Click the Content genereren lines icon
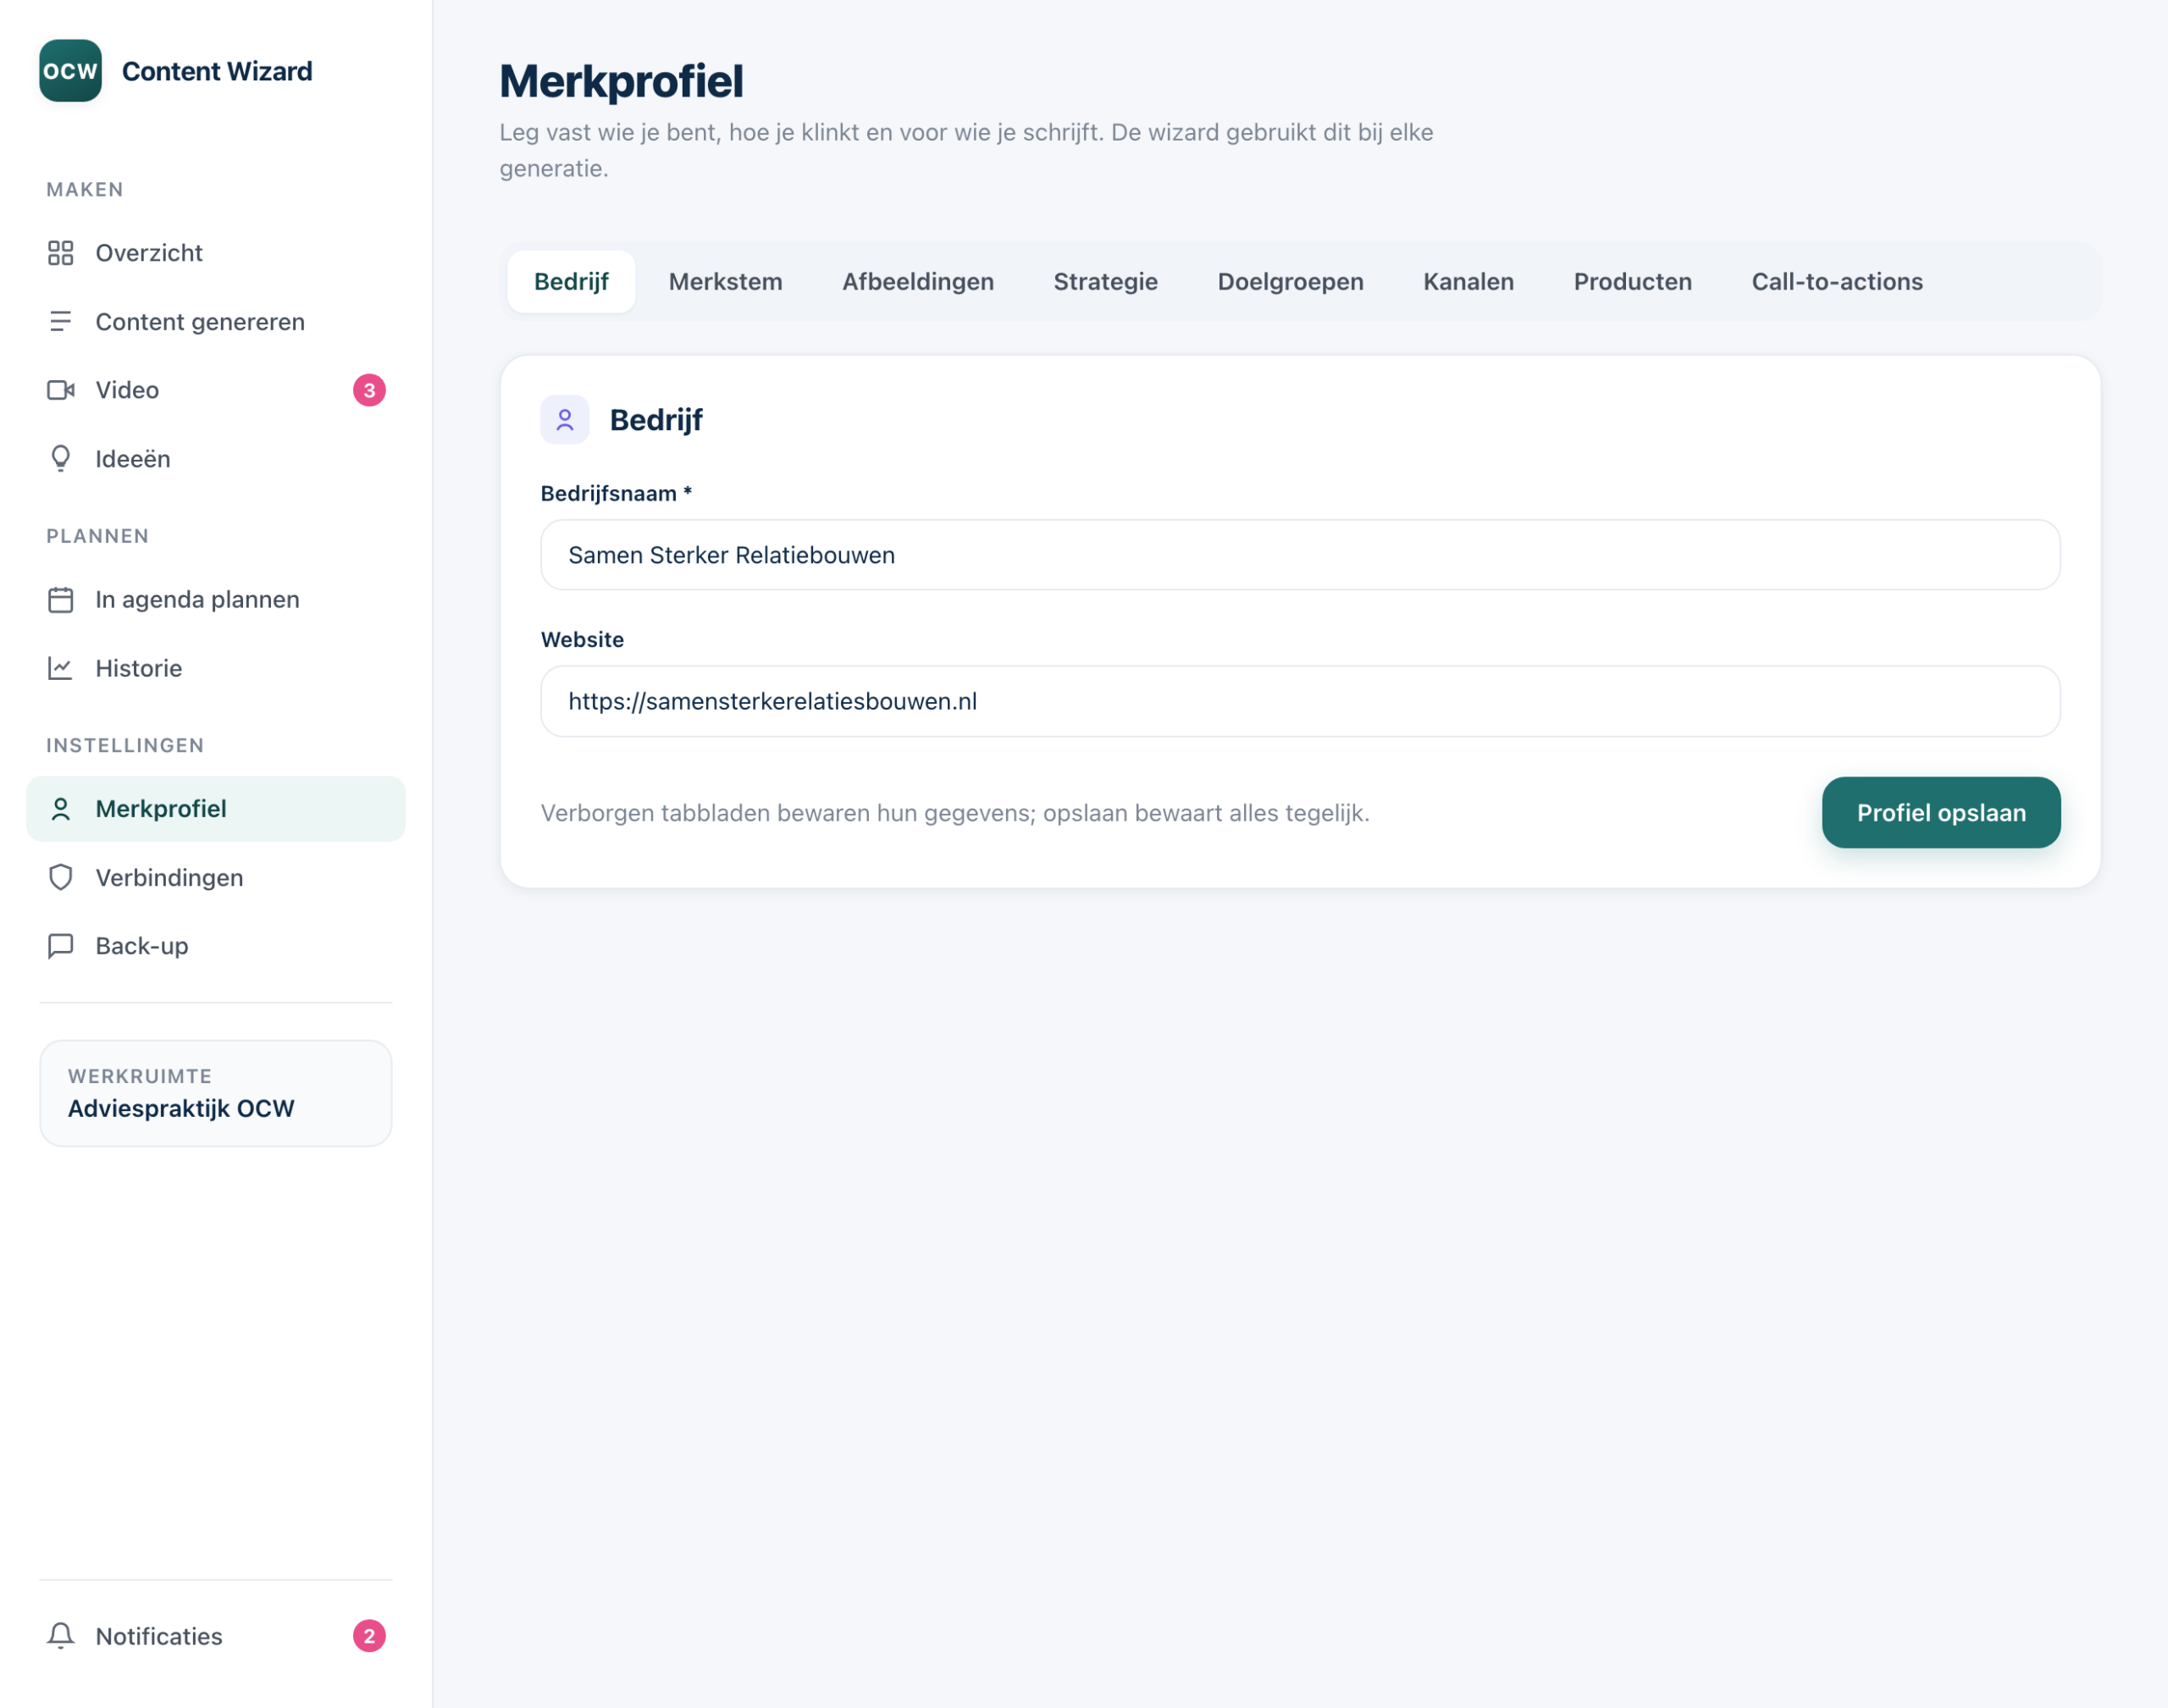 [61, 322]
